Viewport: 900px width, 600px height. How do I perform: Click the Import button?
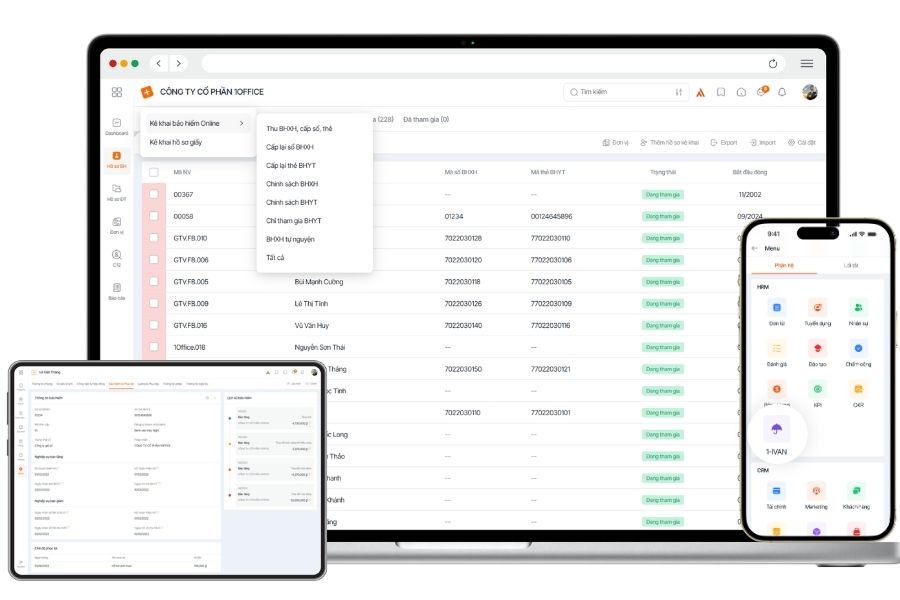point(762,142)
